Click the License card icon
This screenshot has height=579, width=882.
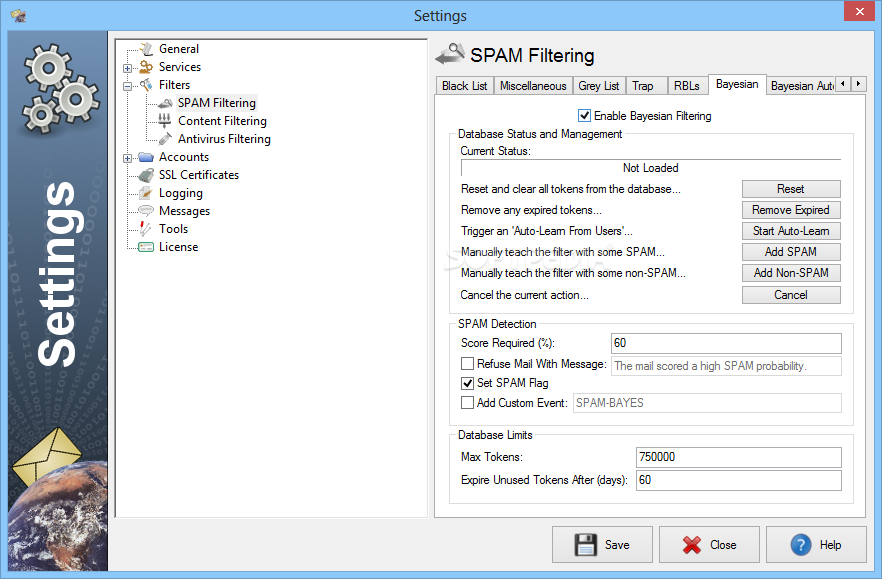(146, 247)
